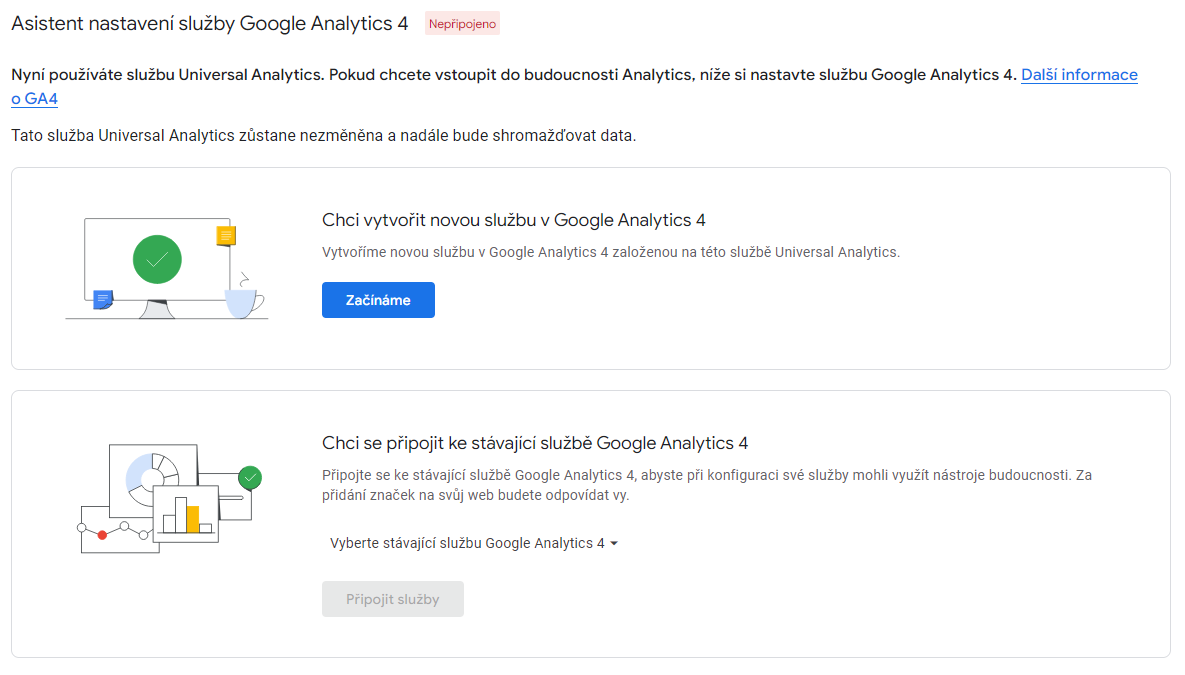This screenshot has height=675, width=1185.
Task: Click the Asistent nastavení služby Google Analytics 4 title
Action: pos(210,23)
